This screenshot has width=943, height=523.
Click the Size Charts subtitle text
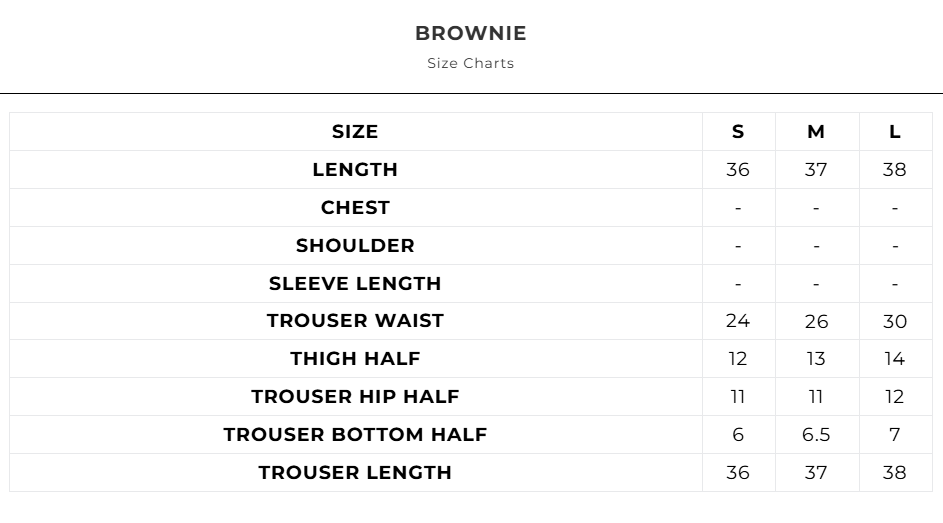470,63
